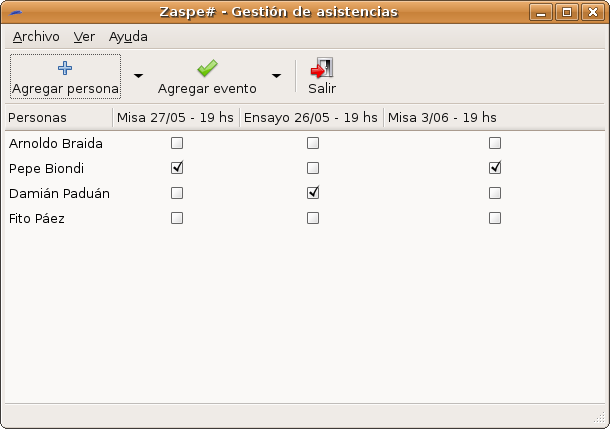Check Fito Páez for Misa 3/06
The width and height of the screenshot is (610, 429).
[495, 218]
